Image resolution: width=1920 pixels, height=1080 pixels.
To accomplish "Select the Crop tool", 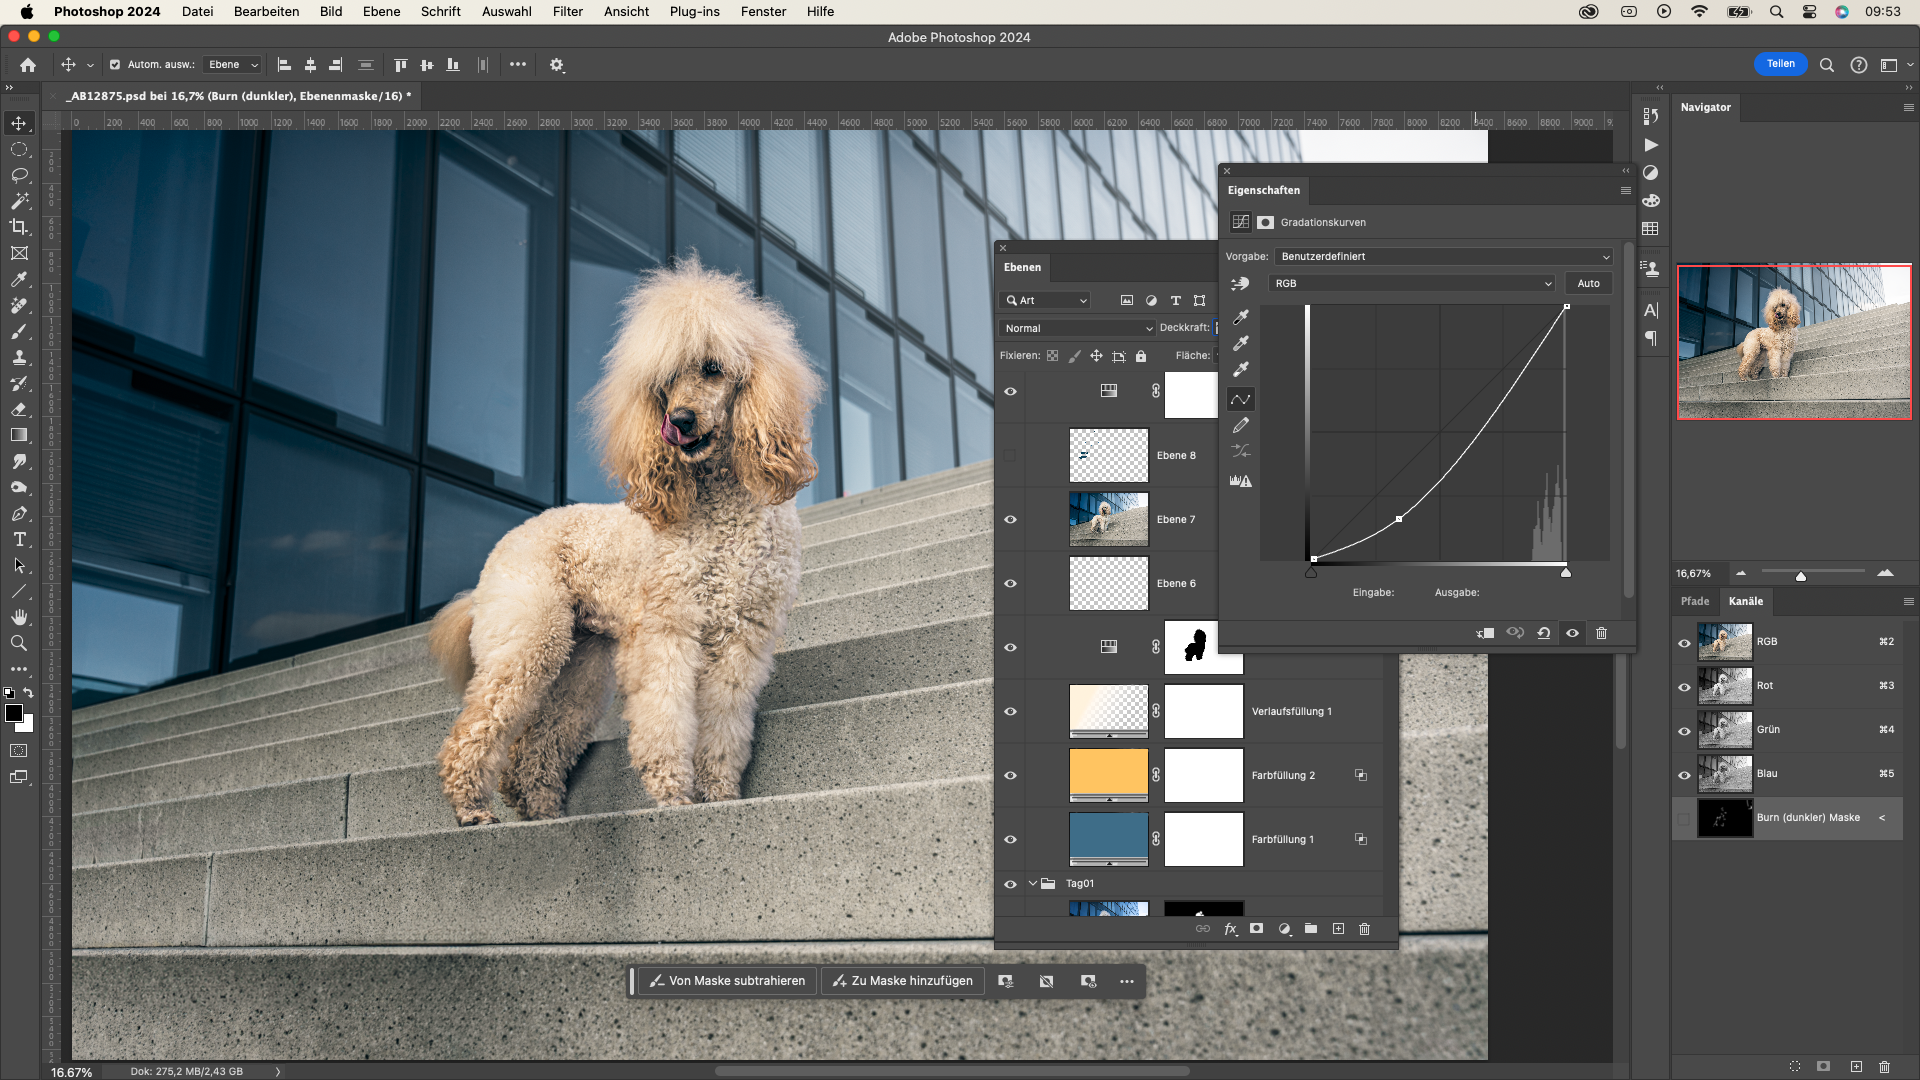I will coord(19,227).
